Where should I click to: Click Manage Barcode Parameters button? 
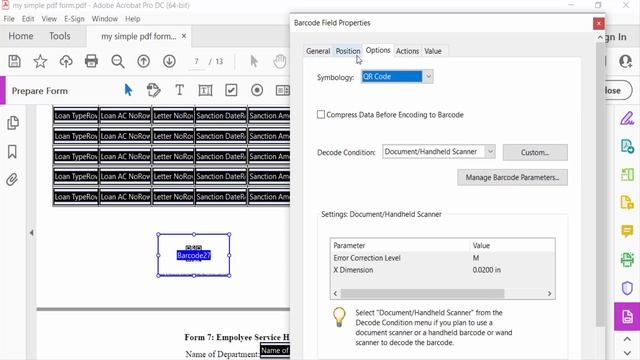point(512,178)
